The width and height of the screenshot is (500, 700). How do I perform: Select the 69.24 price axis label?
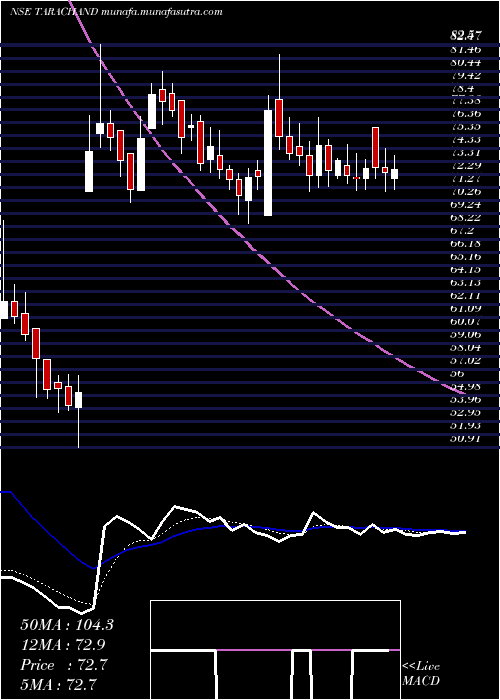pos(466,205)
